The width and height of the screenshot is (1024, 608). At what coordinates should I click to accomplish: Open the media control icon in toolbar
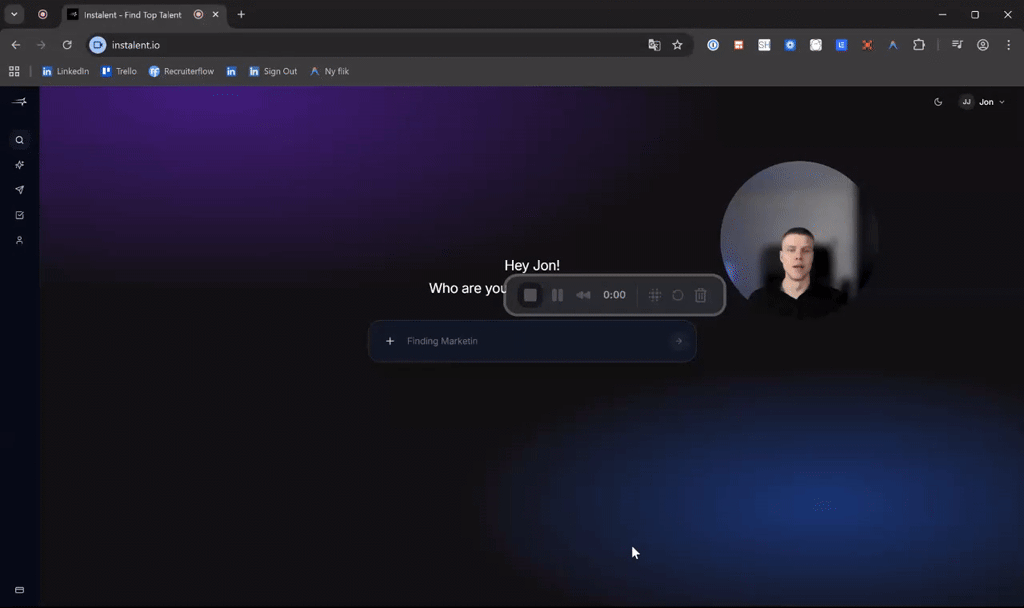tap(957, 45)
